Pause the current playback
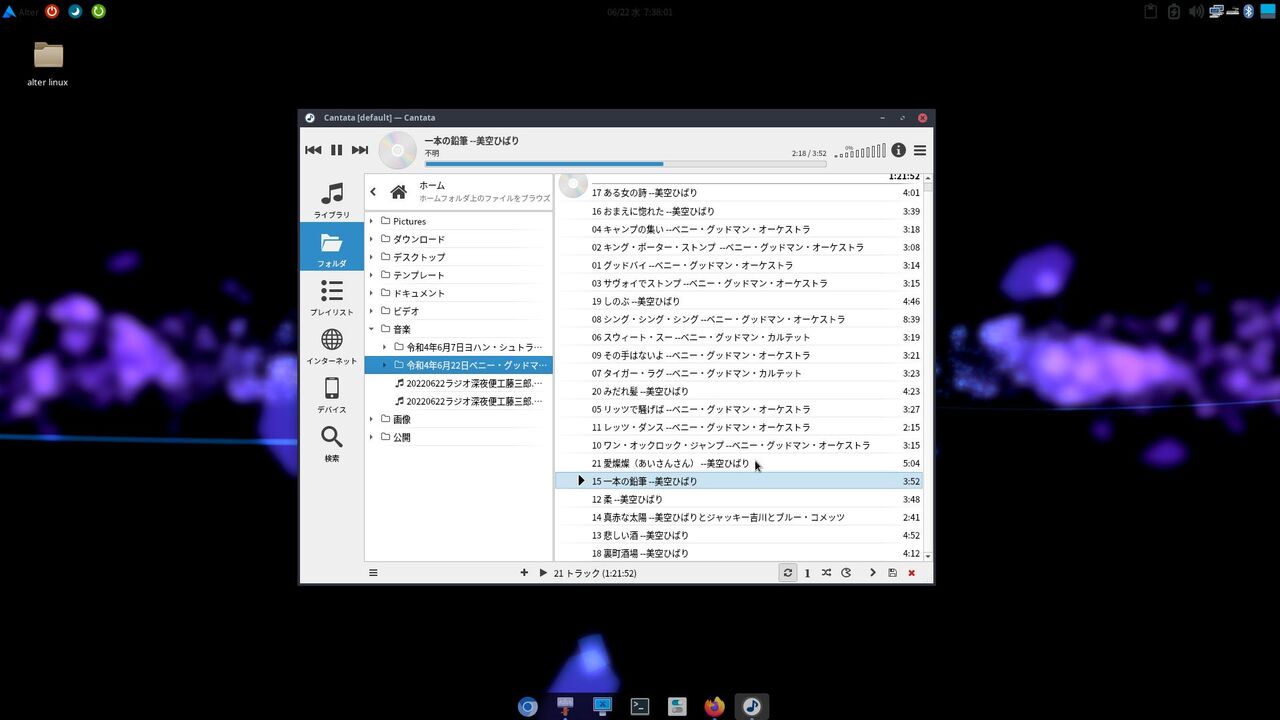 336,150
